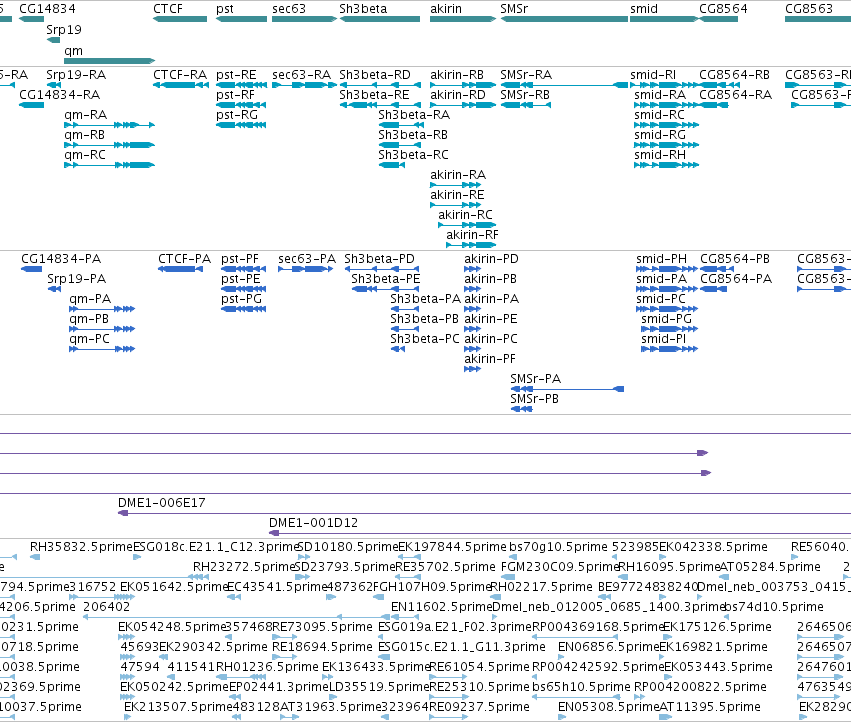The image size is (851, 722).
Task: Click the smid-RH transcript
Action: tap(666, 165)
